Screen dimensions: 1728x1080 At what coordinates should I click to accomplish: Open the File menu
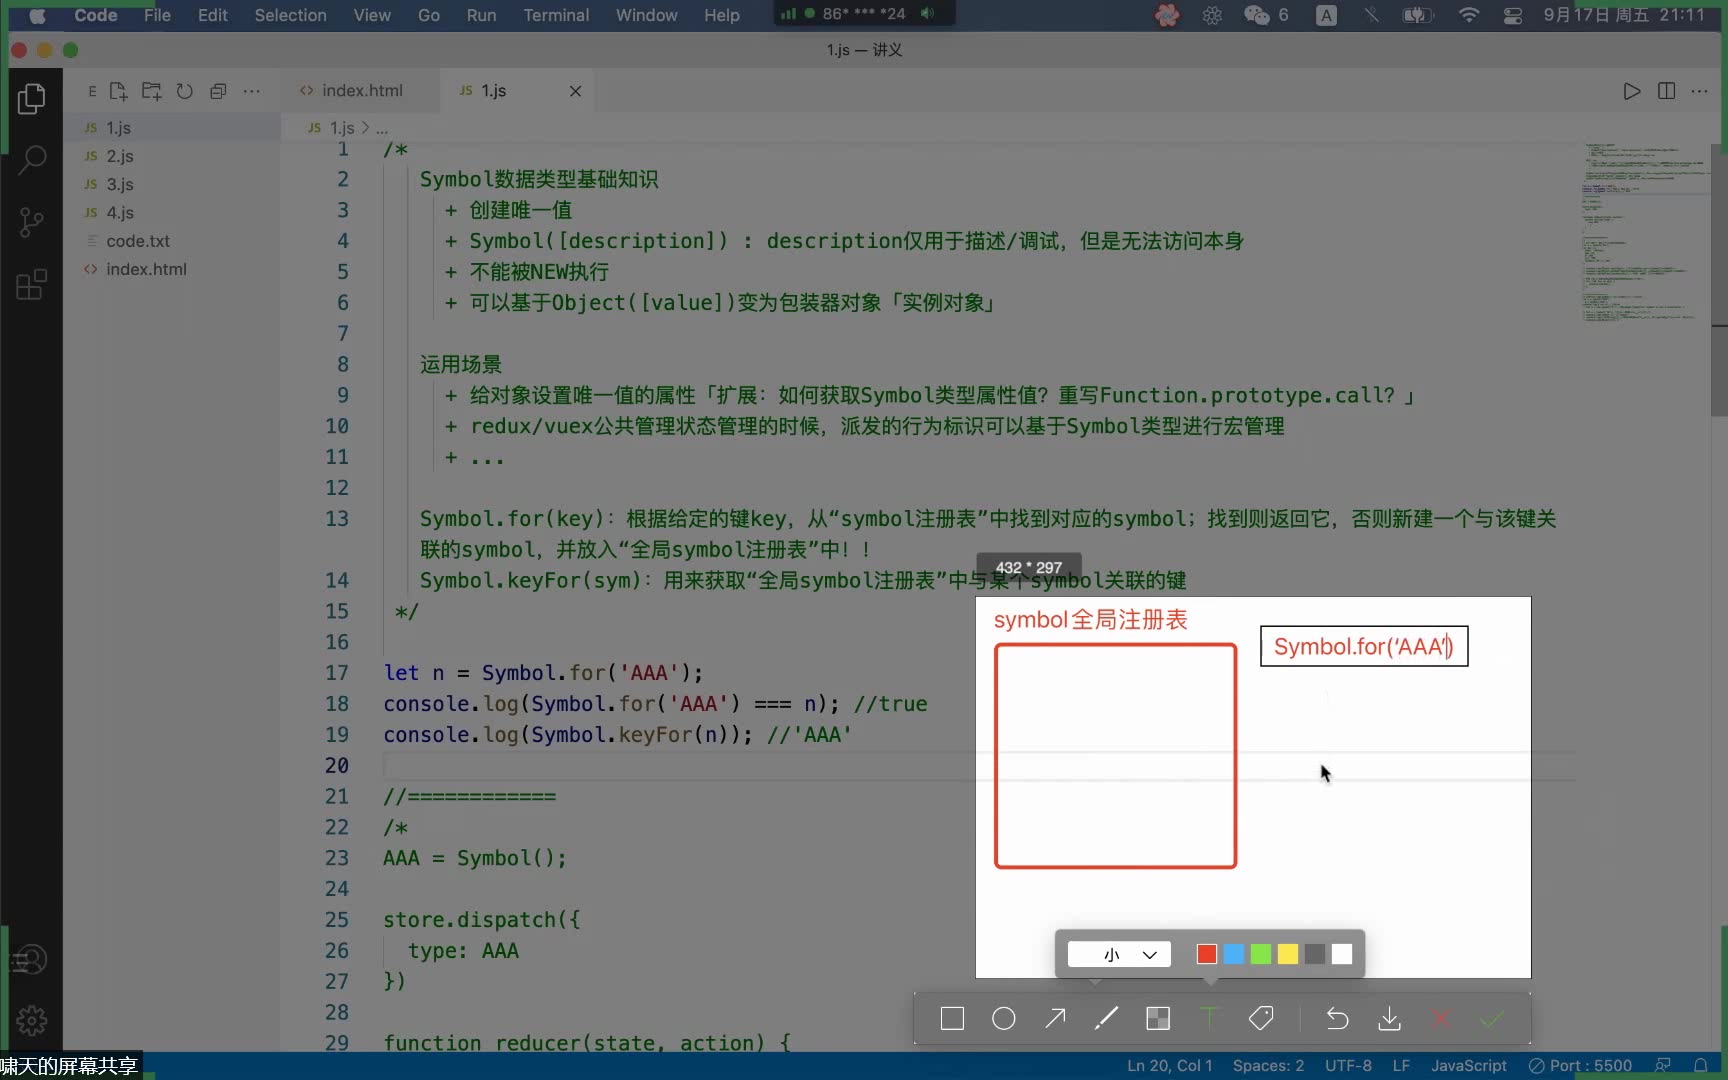point(157,15)
